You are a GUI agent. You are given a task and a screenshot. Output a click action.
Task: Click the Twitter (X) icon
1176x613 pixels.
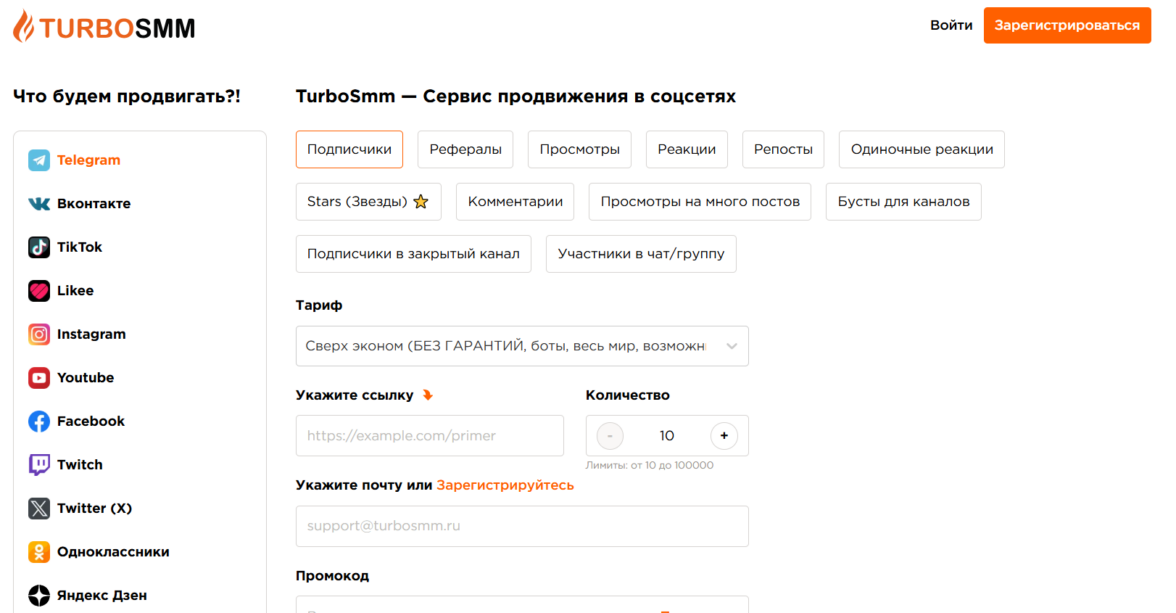39,508
